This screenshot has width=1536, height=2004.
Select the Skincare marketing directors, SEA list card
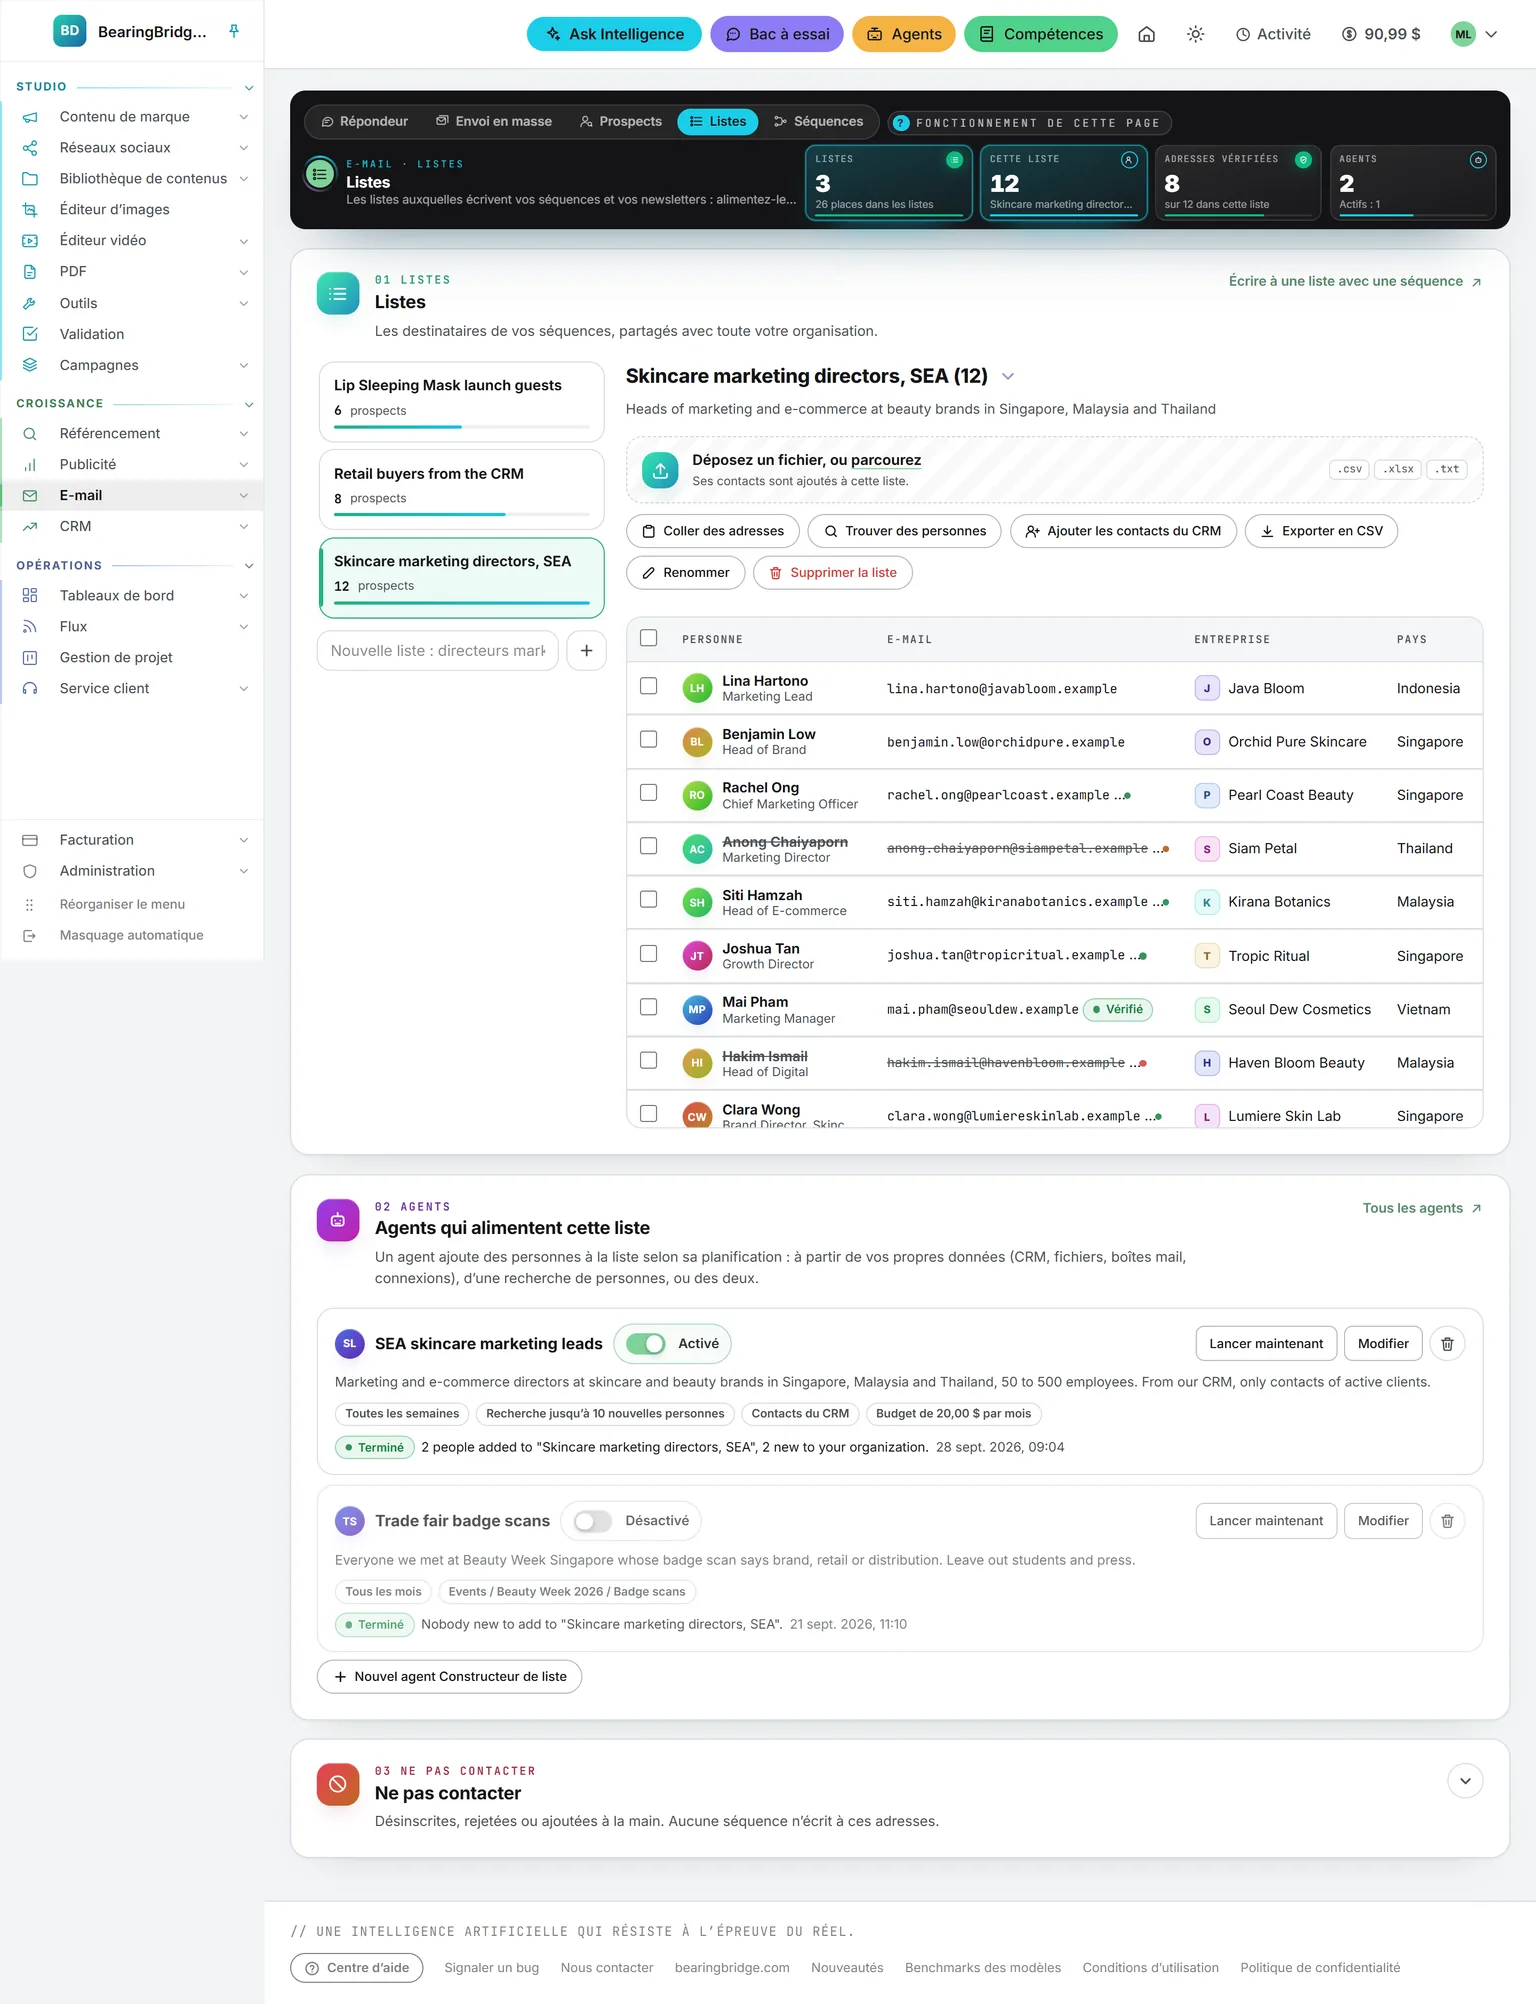(x=462, y=578)
